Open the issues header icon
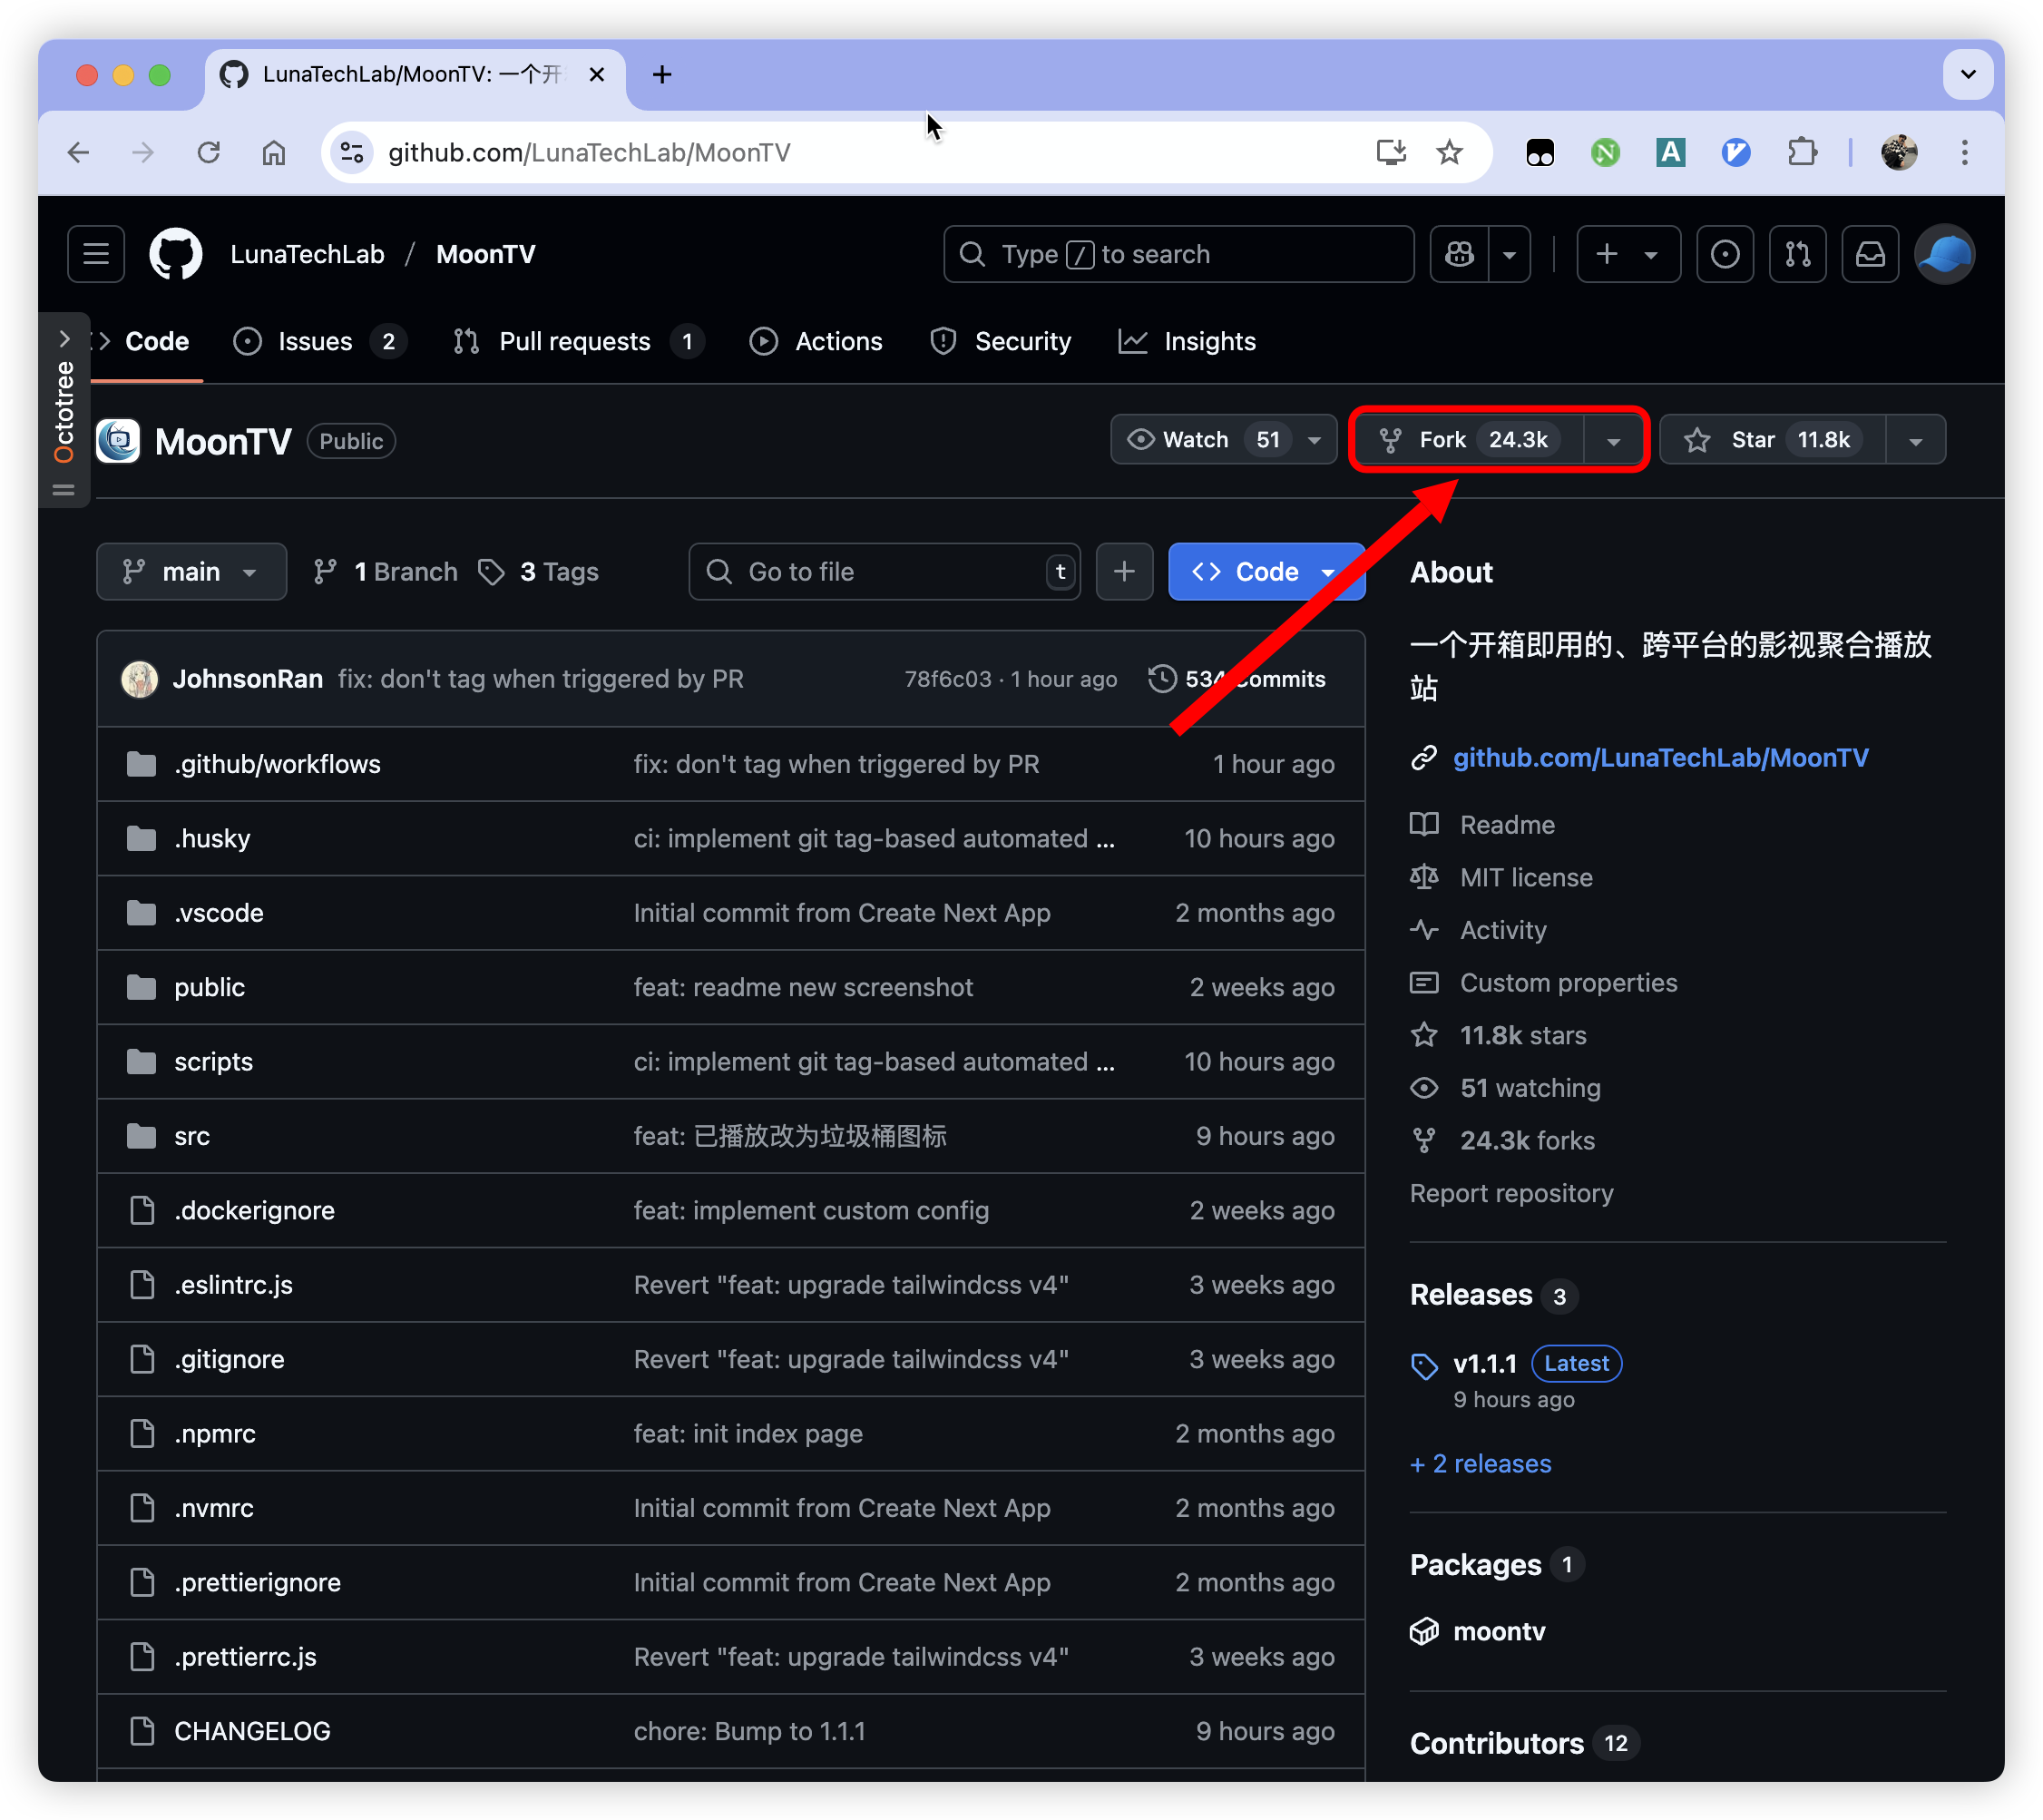 pos(1724,254)
